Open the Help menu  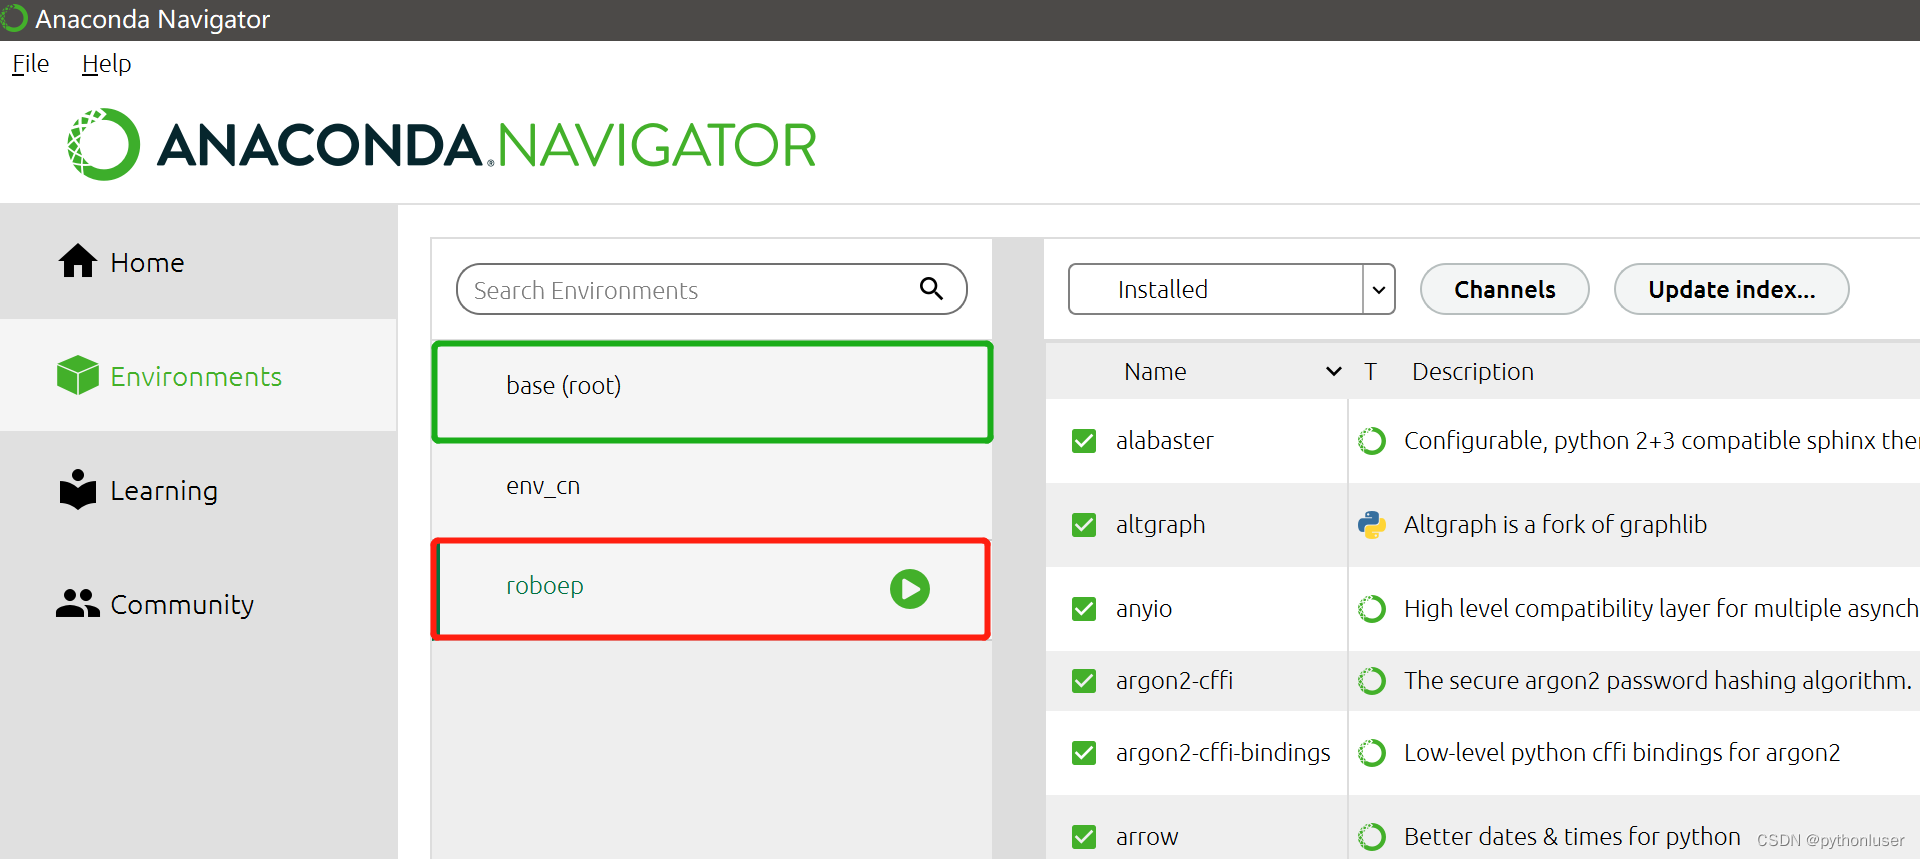[x=106, y=64]
